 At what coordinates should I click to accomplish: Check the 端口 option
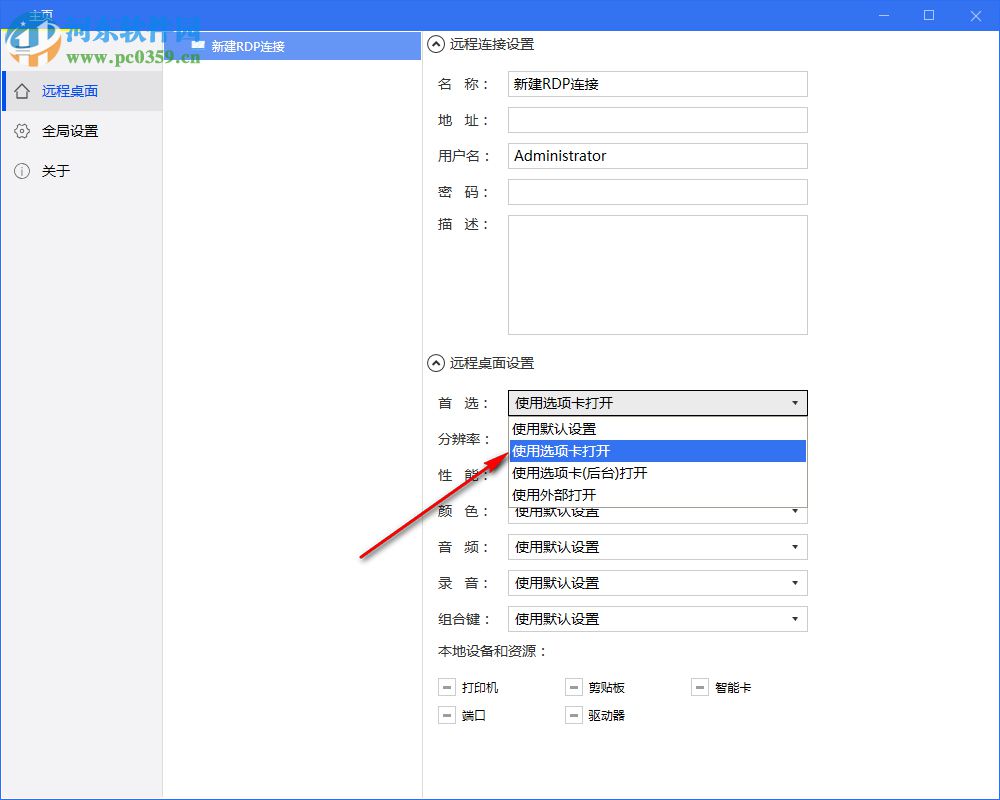447,715
